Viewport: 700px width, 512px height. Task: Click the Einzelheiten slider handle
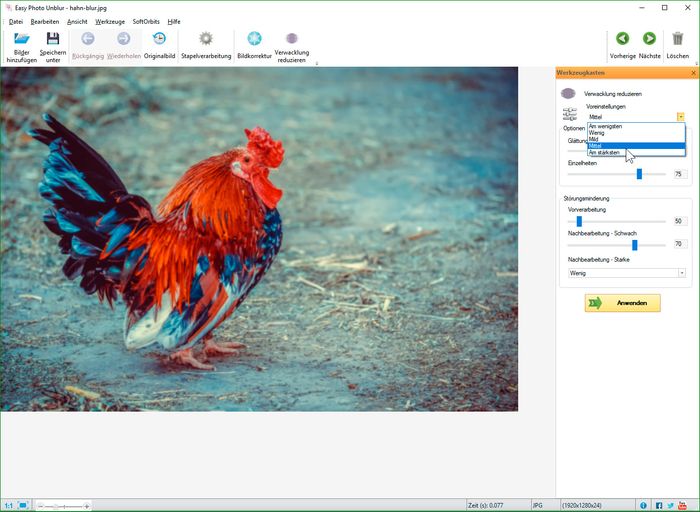639,174
